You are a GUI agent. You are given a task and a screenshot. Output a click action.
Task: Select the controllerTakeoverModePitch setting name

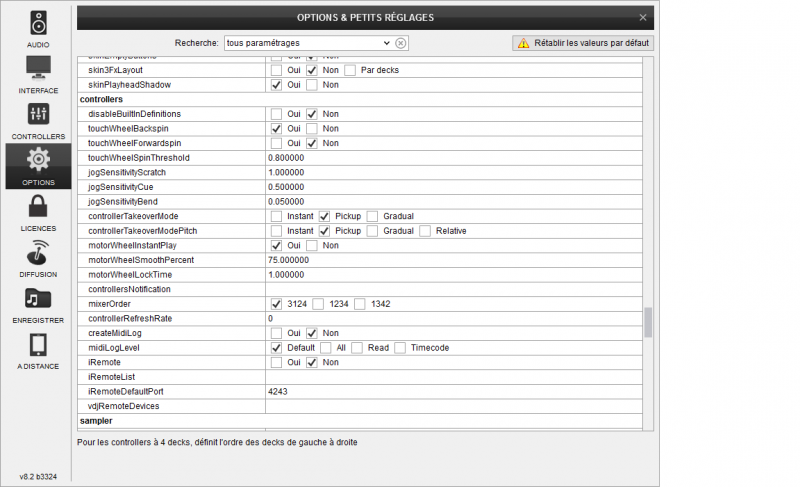tap(142, 231)
